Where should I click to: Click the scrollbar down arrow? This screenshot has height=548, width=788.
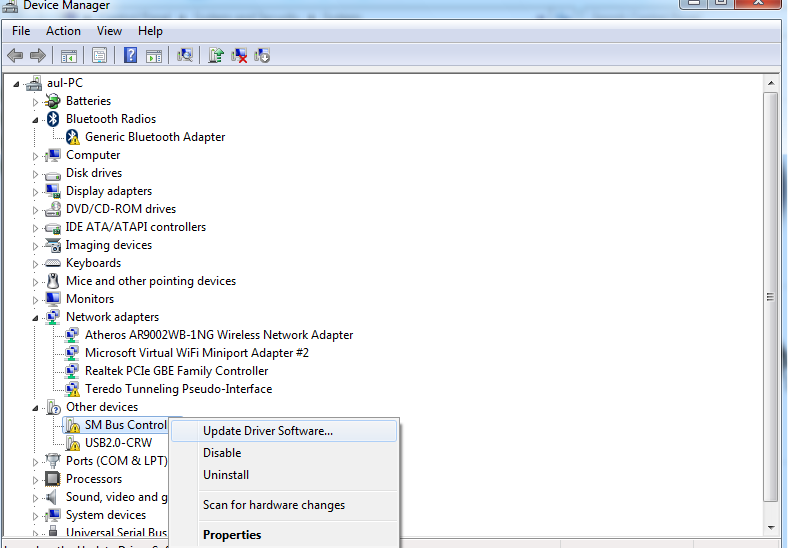point(771,528)
